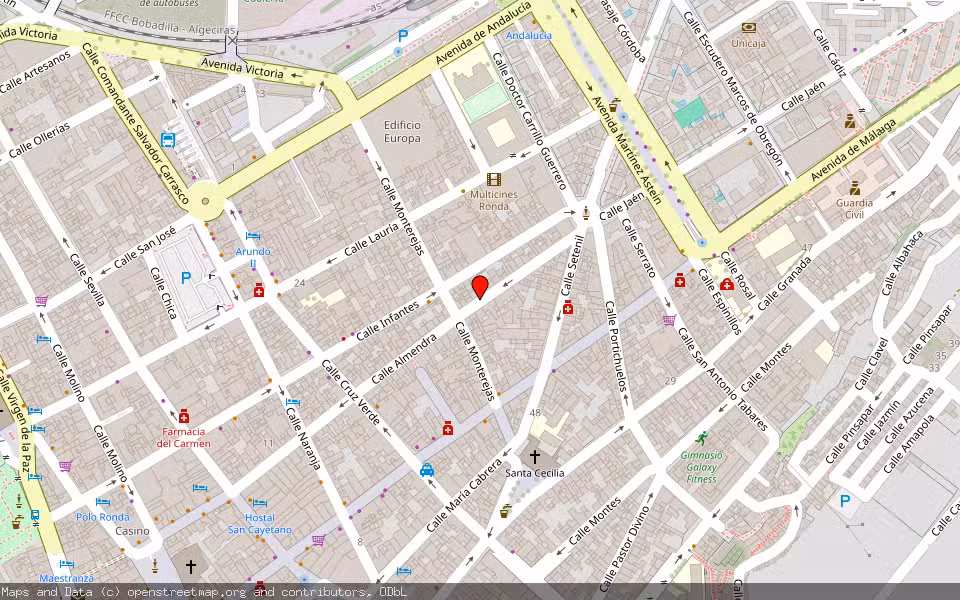Select the monument icon at Calle Jaén junction
Viewport: 960px width, 600px height.
click(x=586, y=213)
